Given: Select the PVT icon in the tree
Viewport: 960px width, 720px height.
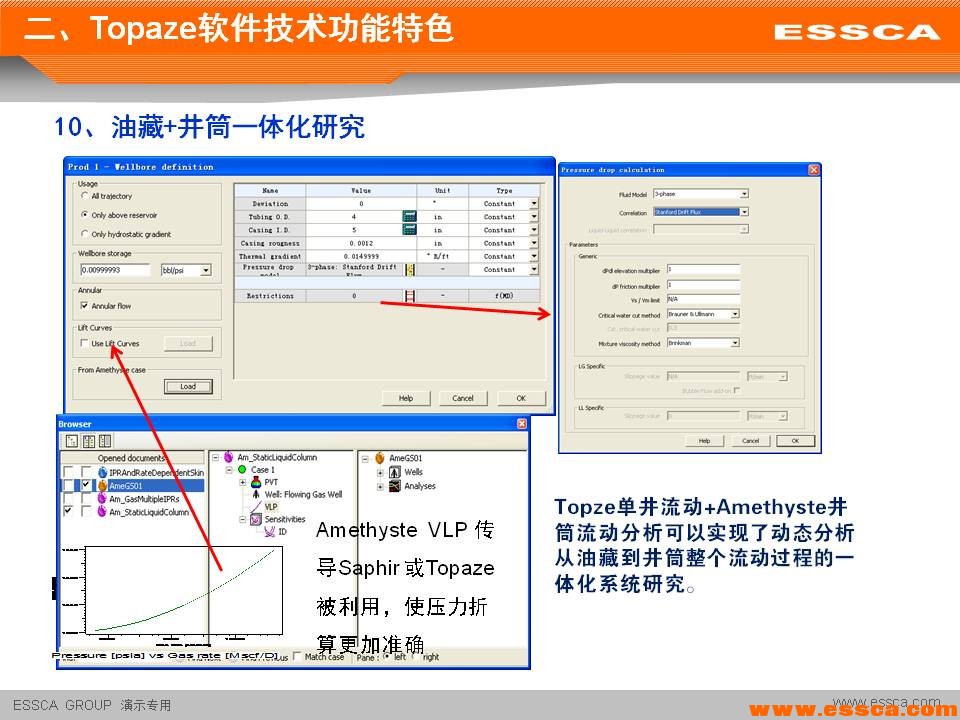Looking at the screenshot, I should 256,482.
